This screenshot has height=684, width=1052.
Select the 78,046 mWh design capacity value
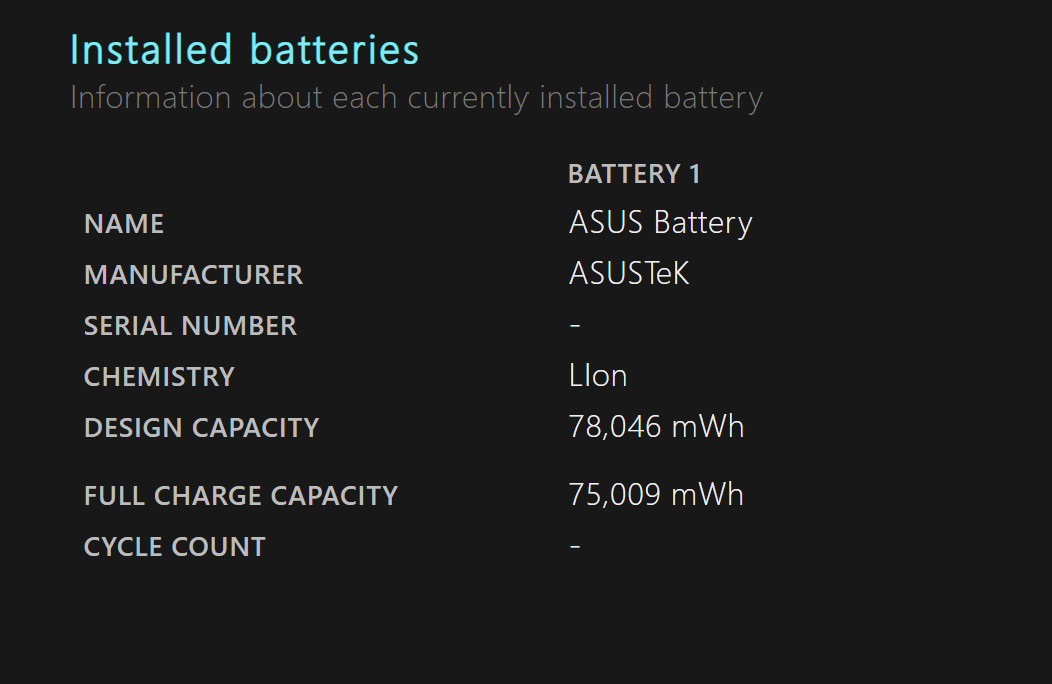click(657, 427)
